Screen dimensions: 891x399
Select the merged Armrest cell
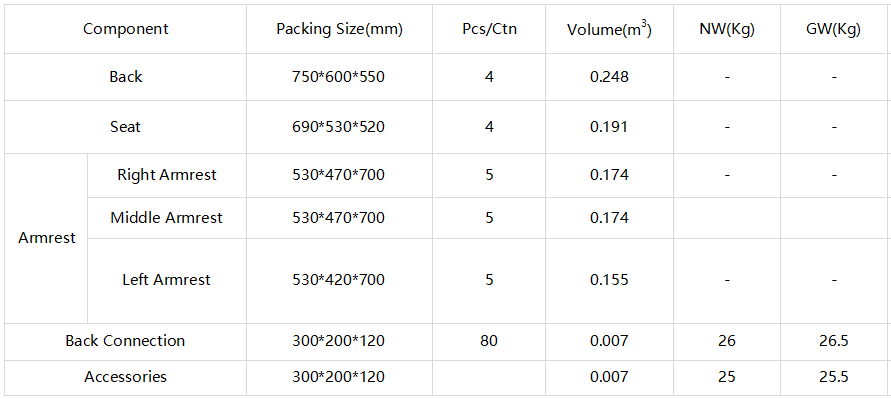47,238
